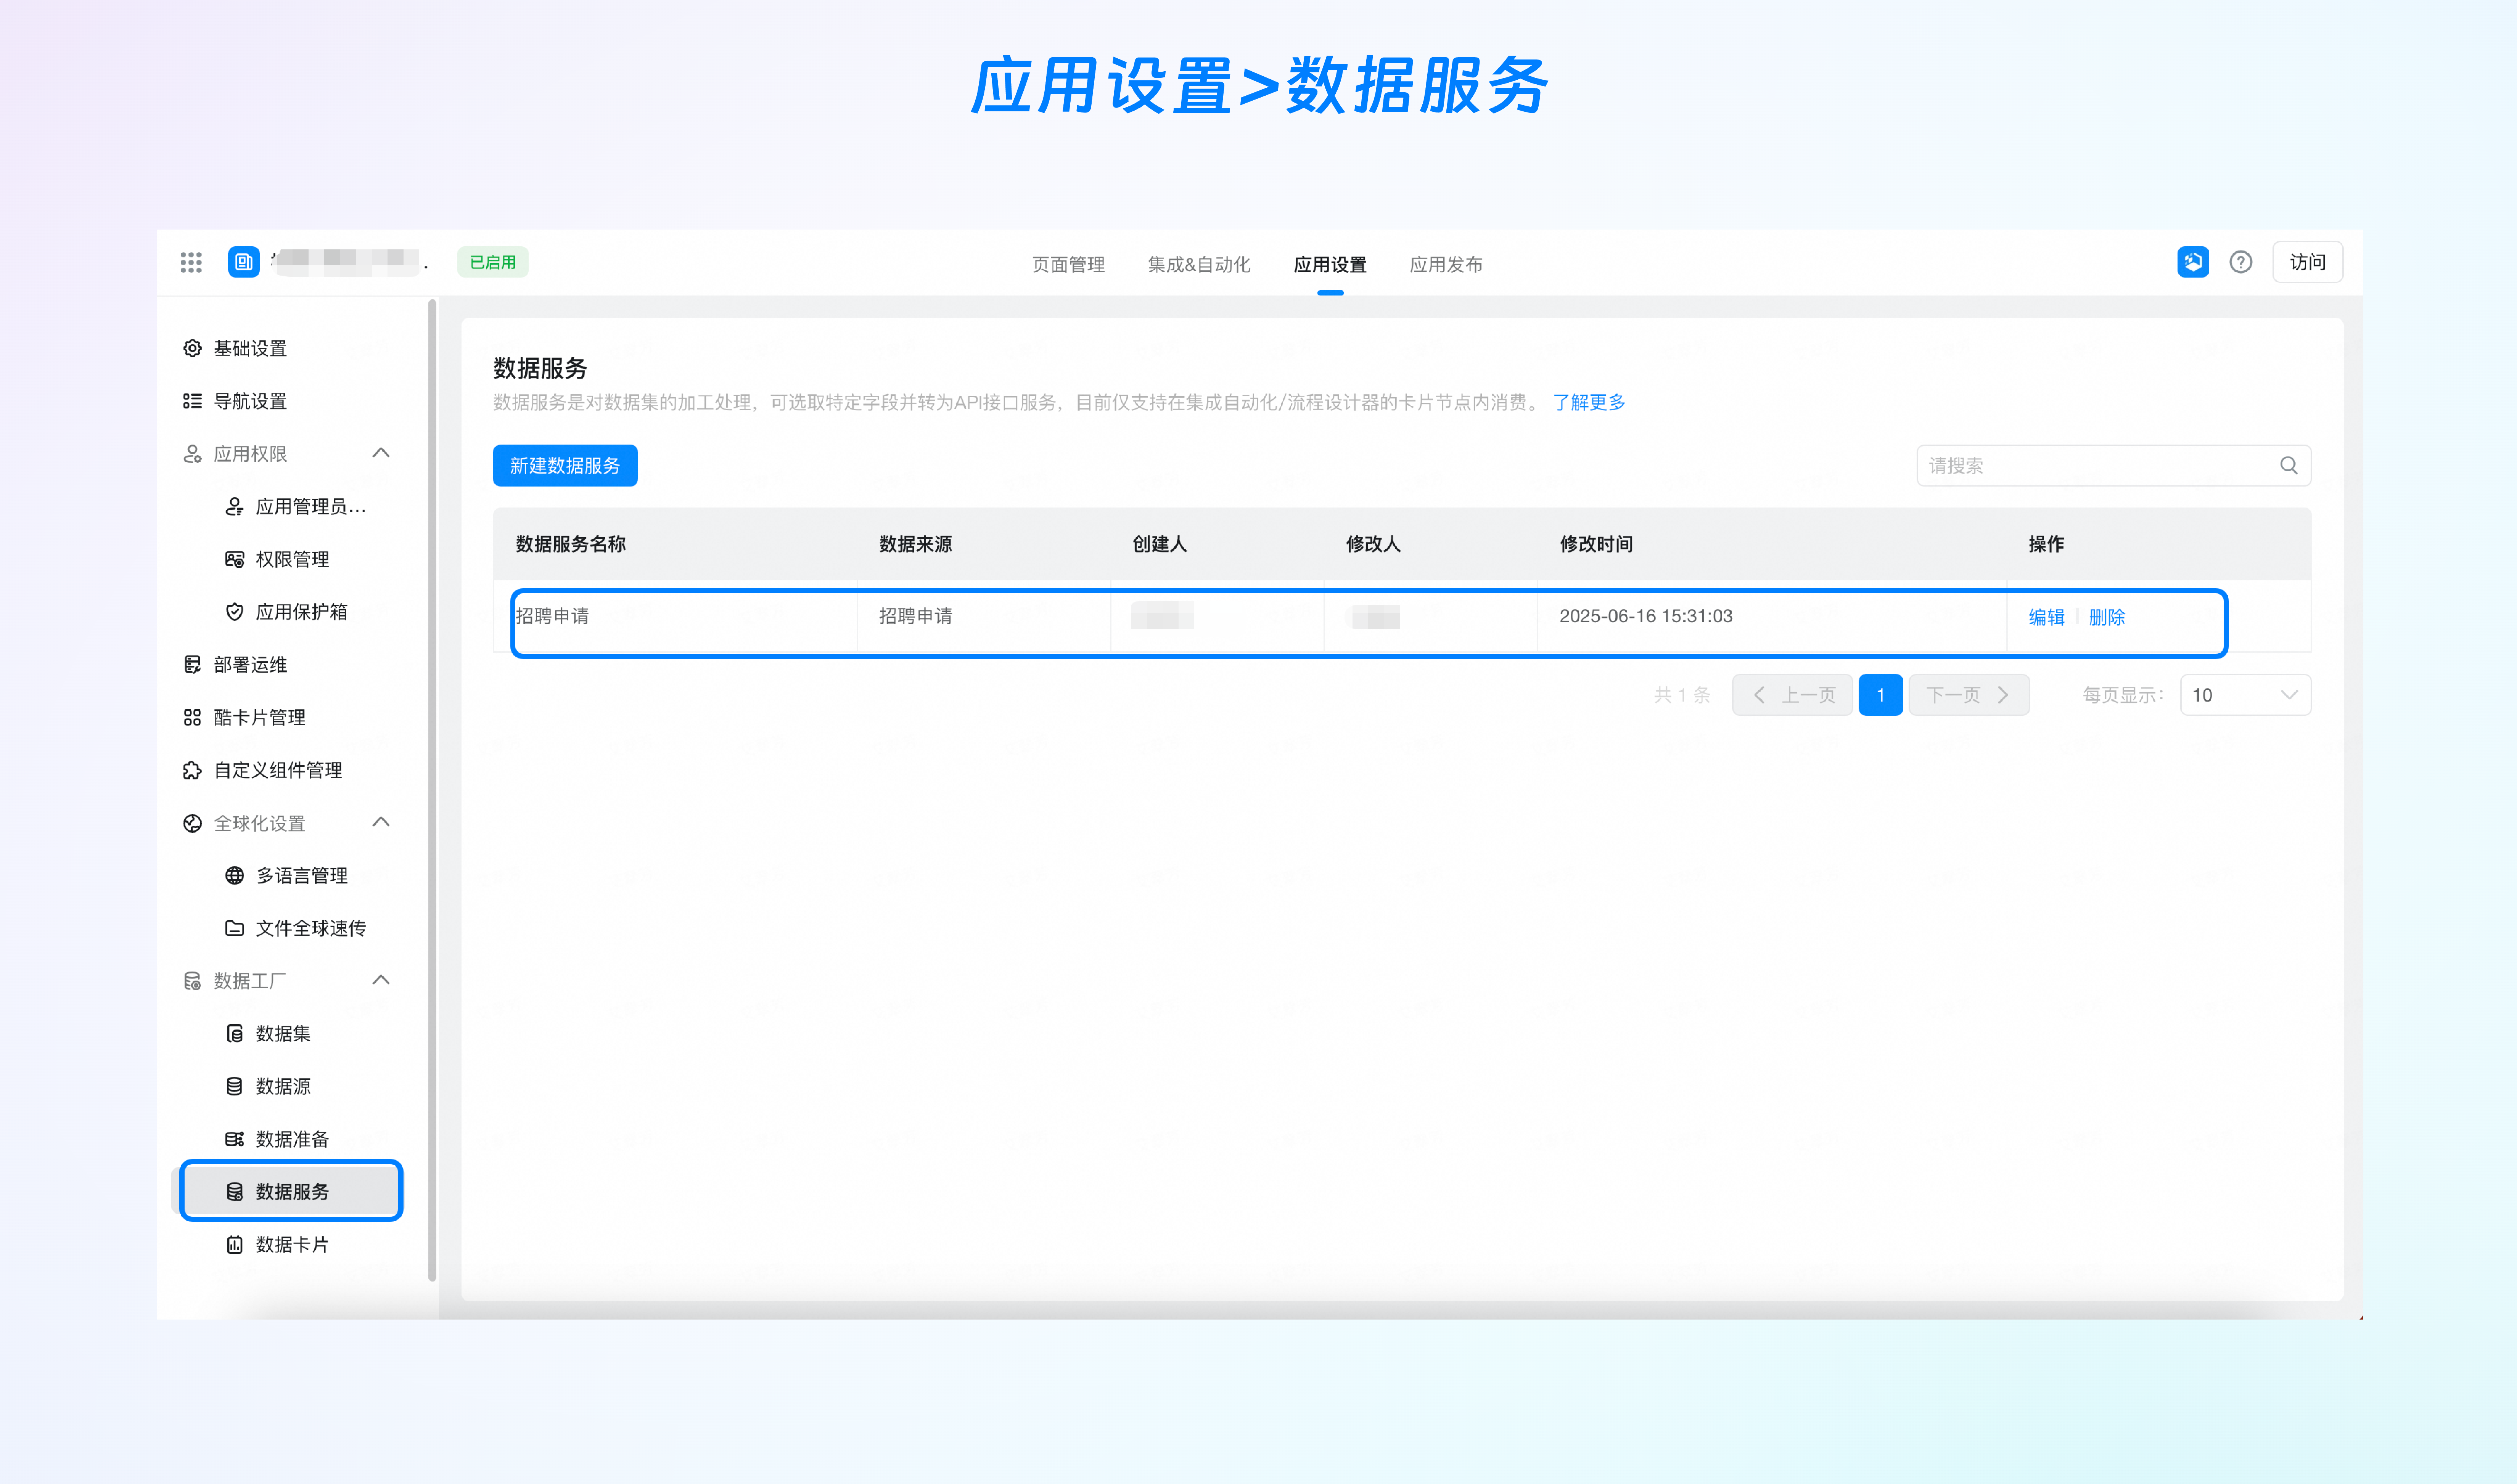Collapse the 全球化设置 section chevron
Viewport: 2517px width, 1484px height.
point(381,822)
